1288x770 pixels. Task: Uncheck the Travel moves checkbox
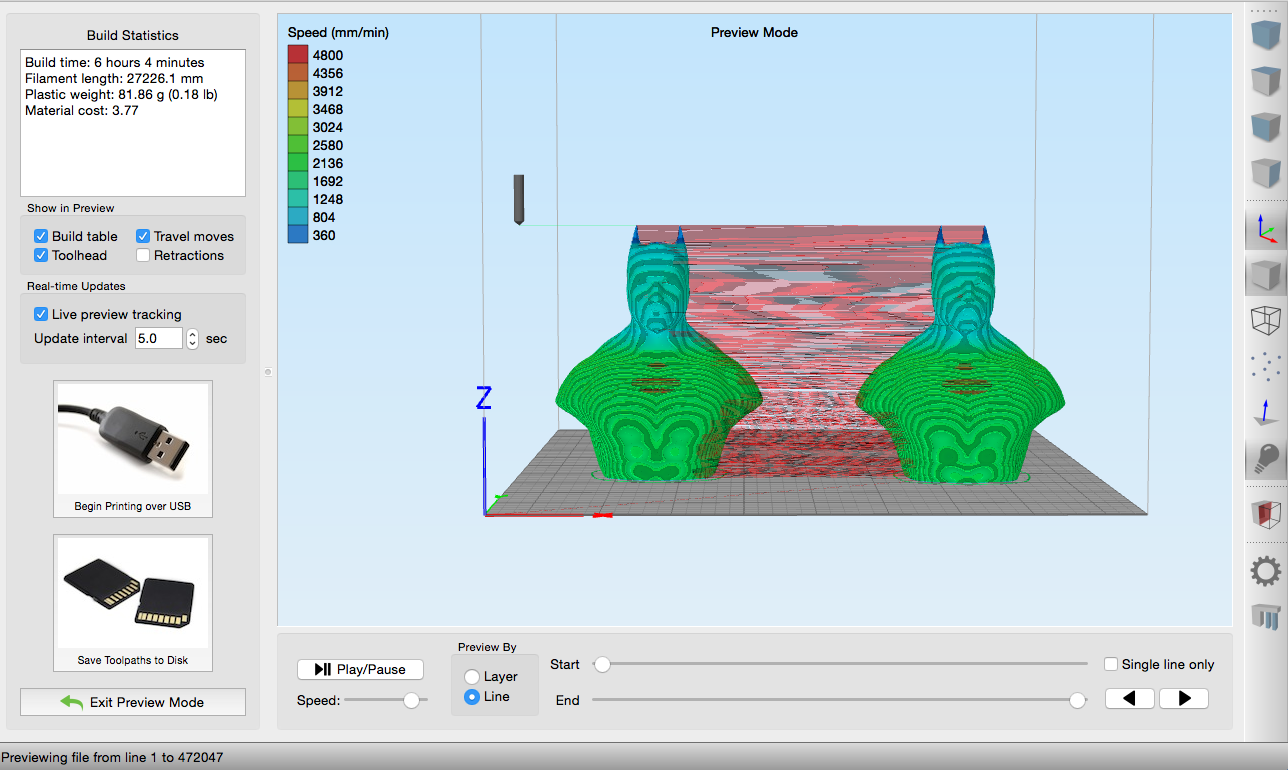143,236
